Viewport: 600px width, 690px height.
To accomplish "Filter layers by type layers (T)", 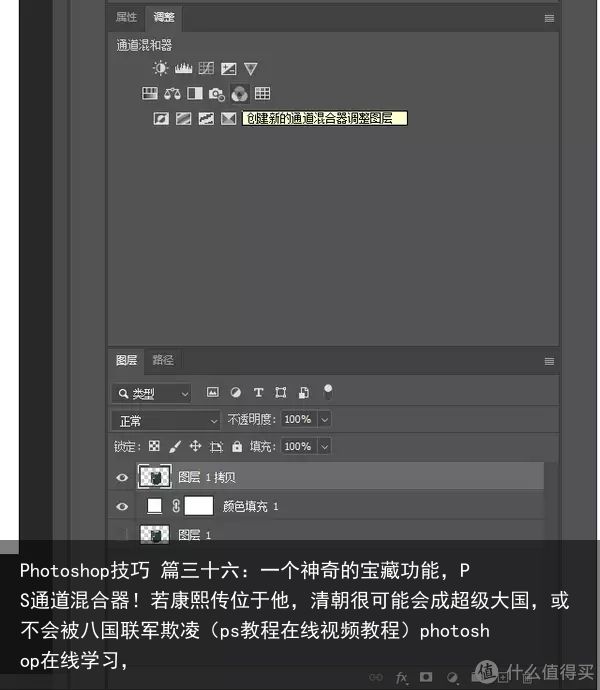I will click(x=258, y=392).
